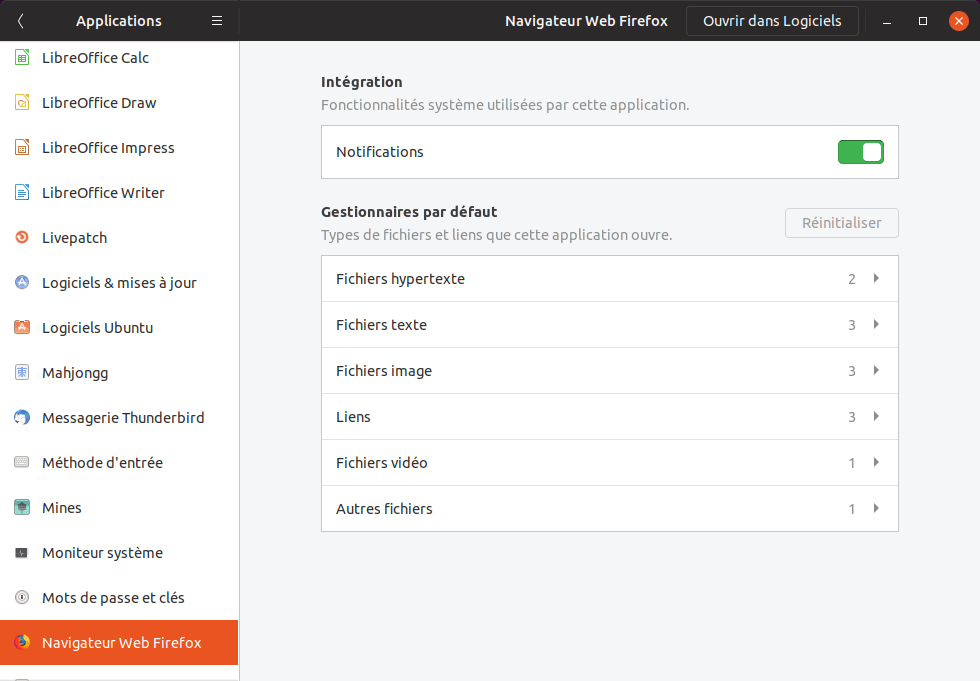Expand the Liens row arrow
The image size is (980, 681).
876,417
